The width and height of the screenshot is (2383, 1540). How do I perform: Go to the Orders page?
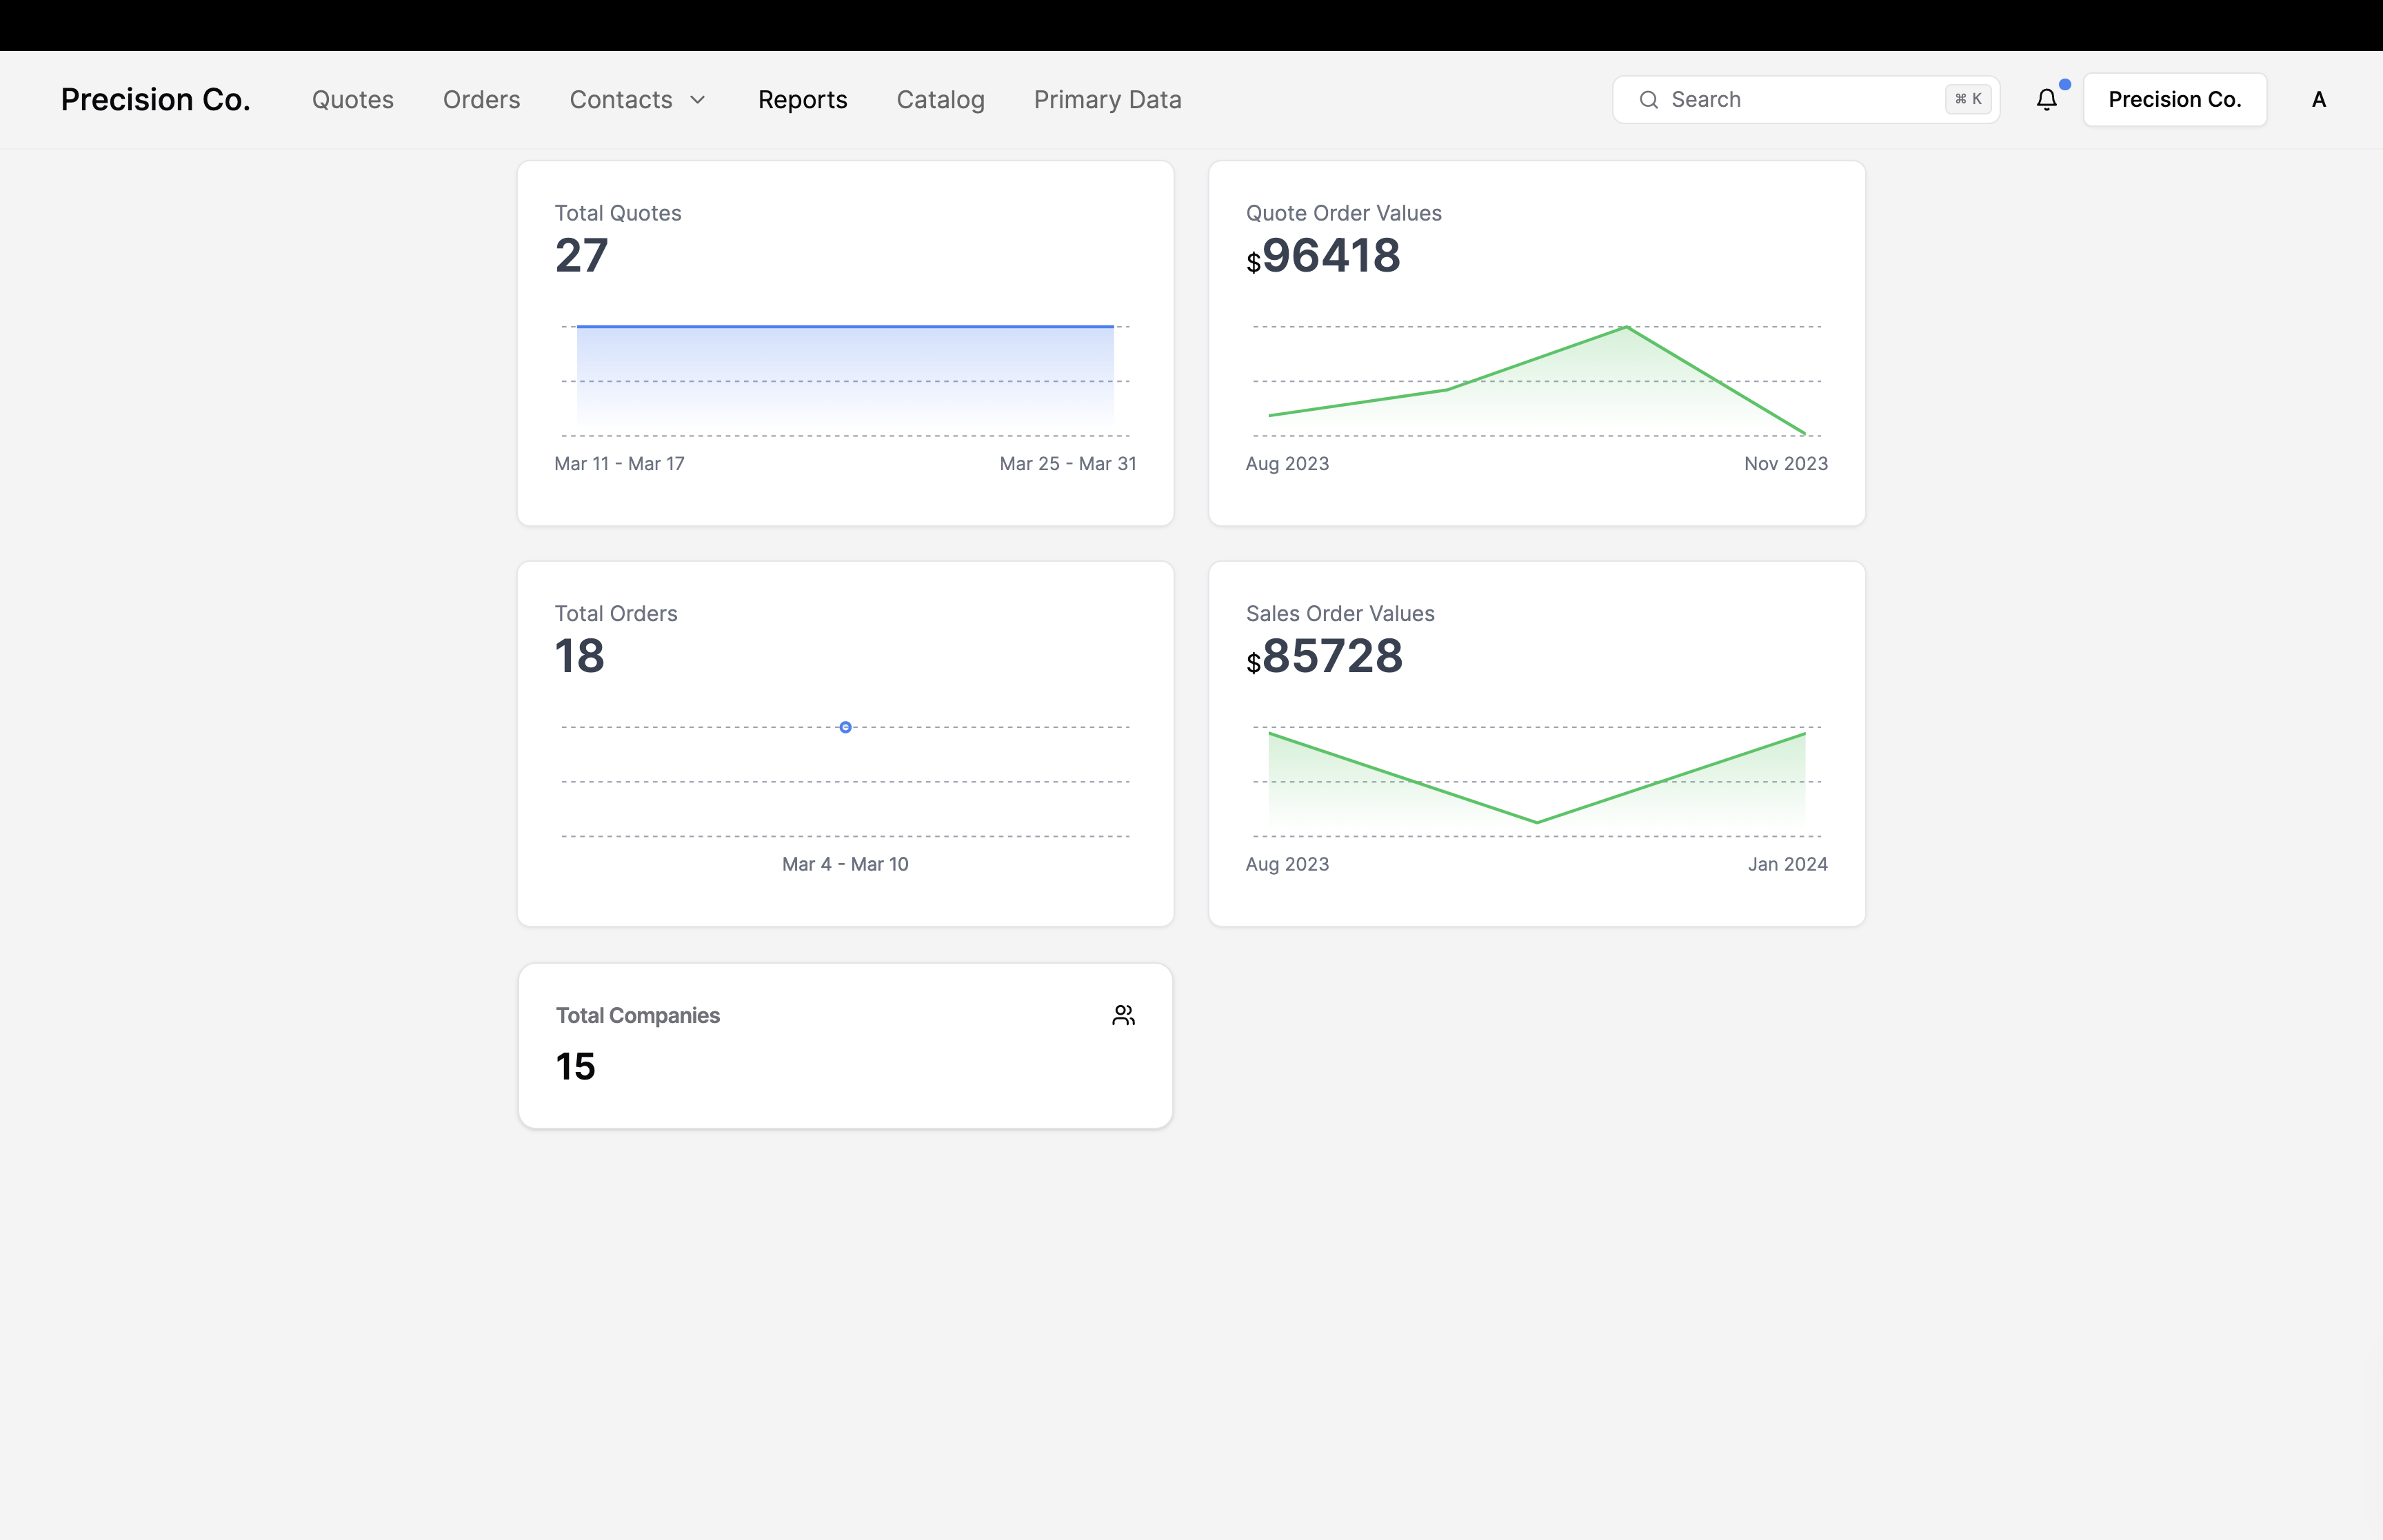pos(481,99)
